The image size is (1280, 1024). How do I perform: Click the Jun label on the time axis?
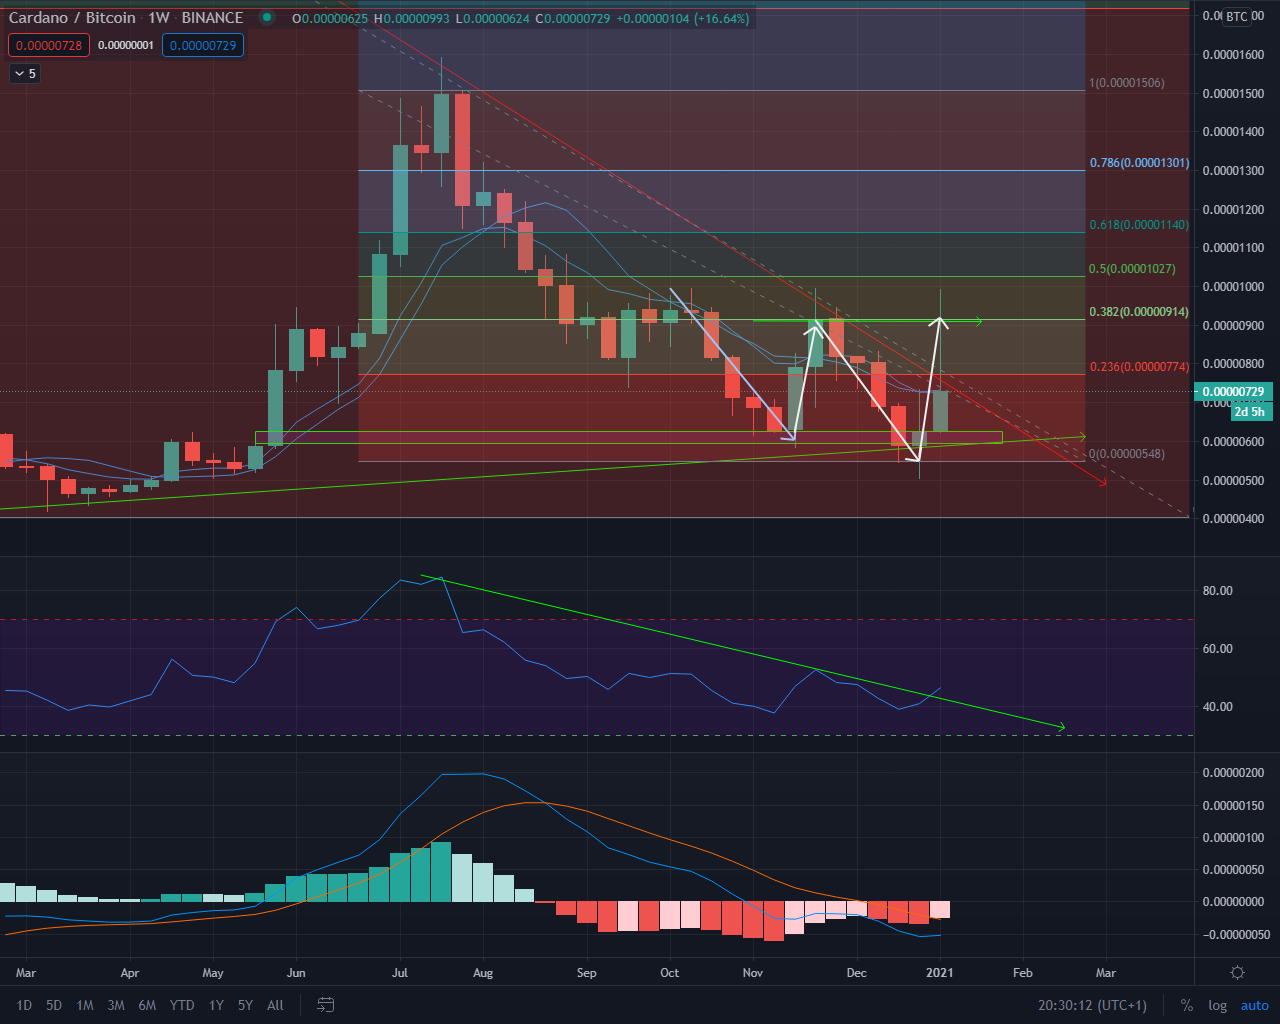[x=296, y=973]
